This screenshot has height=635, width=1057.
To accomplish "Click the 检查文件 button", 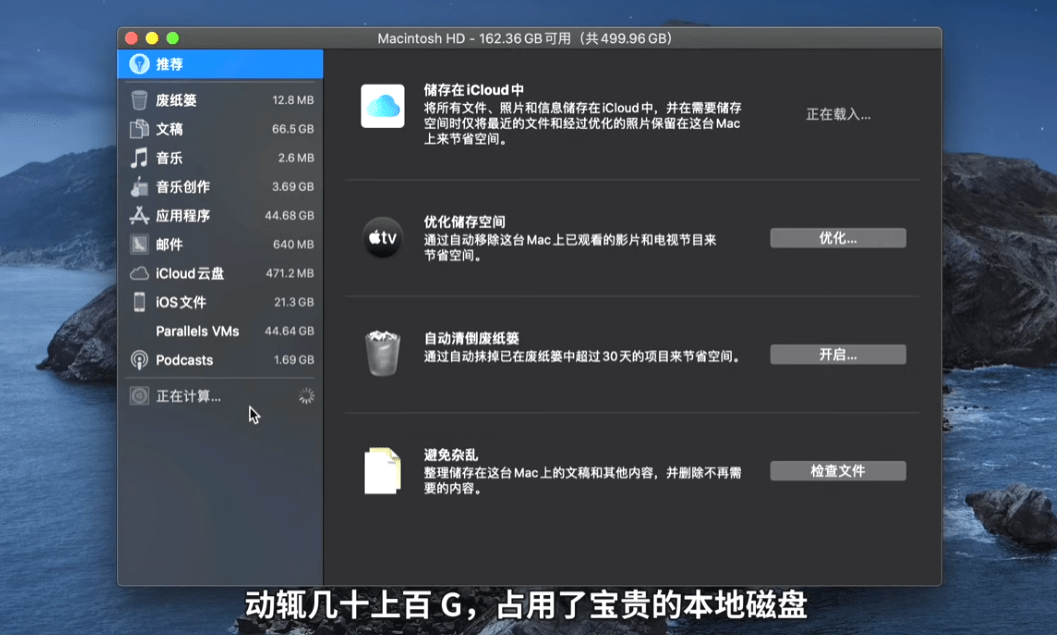I will click(x=838, y=471).
